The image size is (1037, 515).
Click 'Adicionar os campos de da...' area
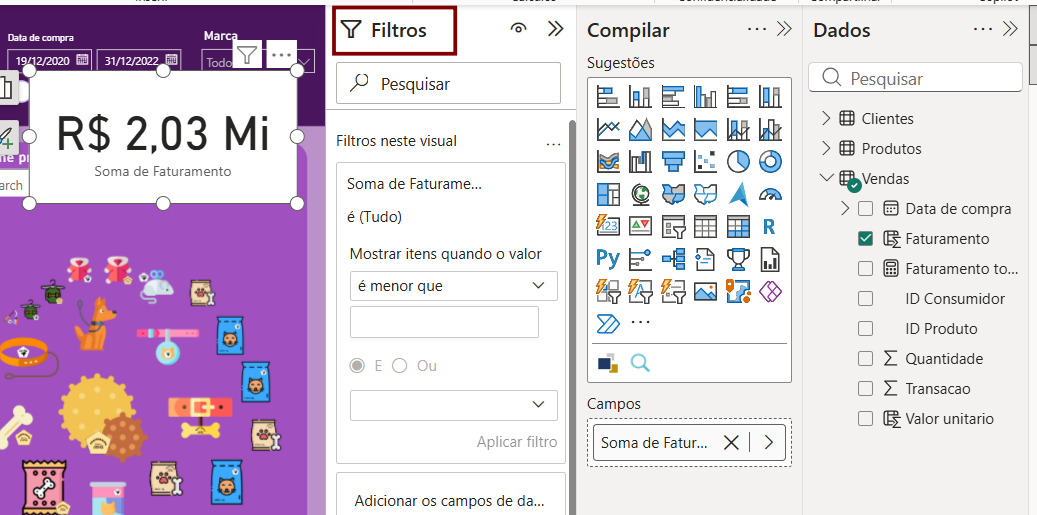pos(450,500)
